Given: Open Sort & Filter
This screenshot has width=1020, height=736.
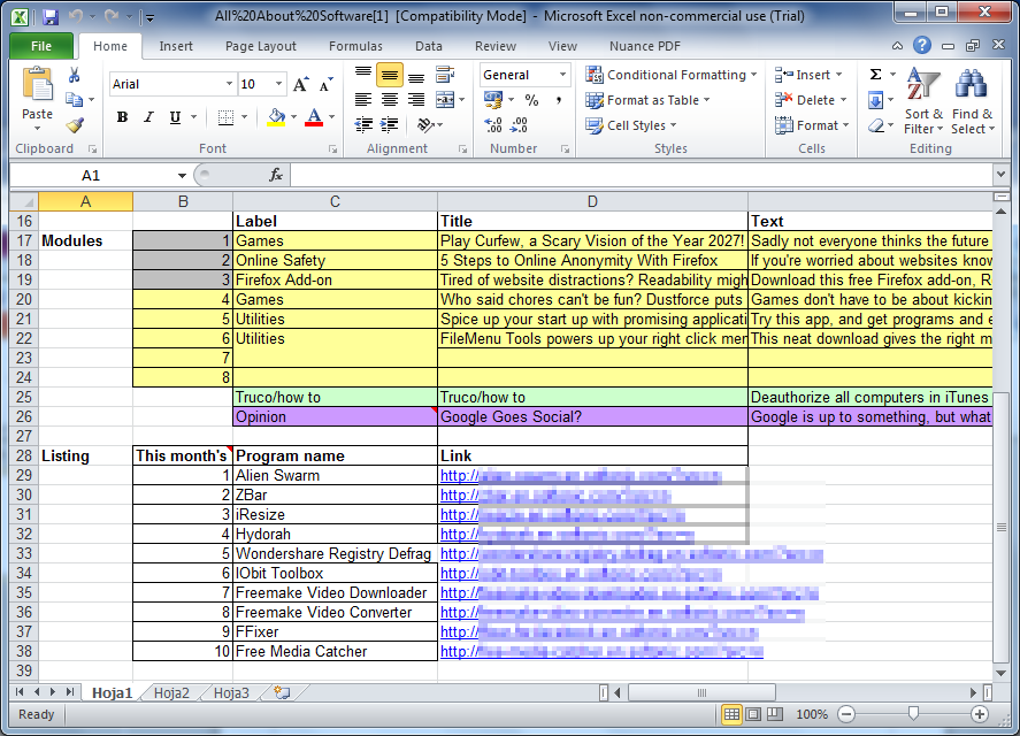Looking at the screenshot, I should pyautogui.click(x=922, y=102).
